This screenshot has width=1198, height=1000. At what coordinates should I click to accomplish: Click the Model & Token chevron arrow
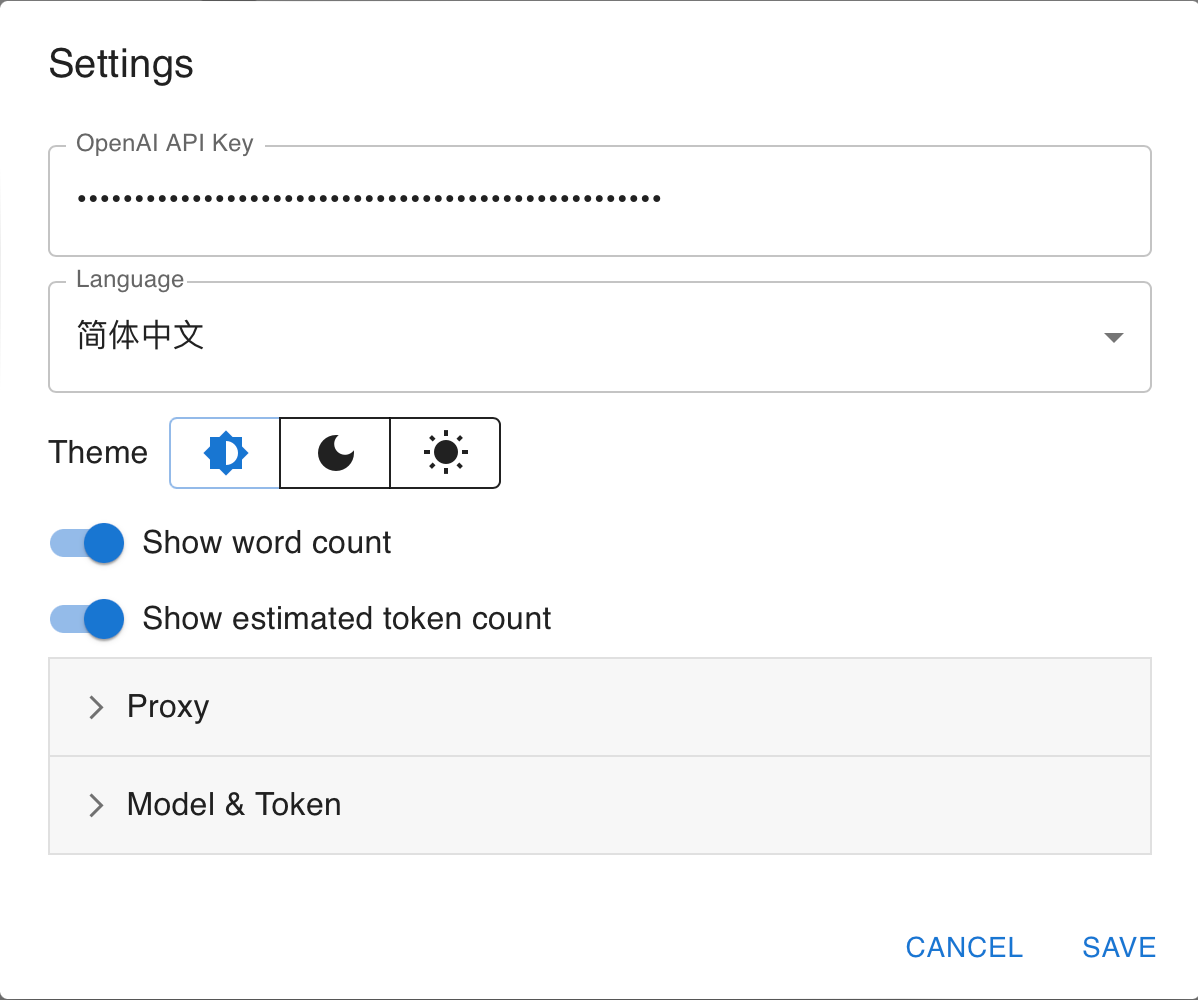click(96, 806)
